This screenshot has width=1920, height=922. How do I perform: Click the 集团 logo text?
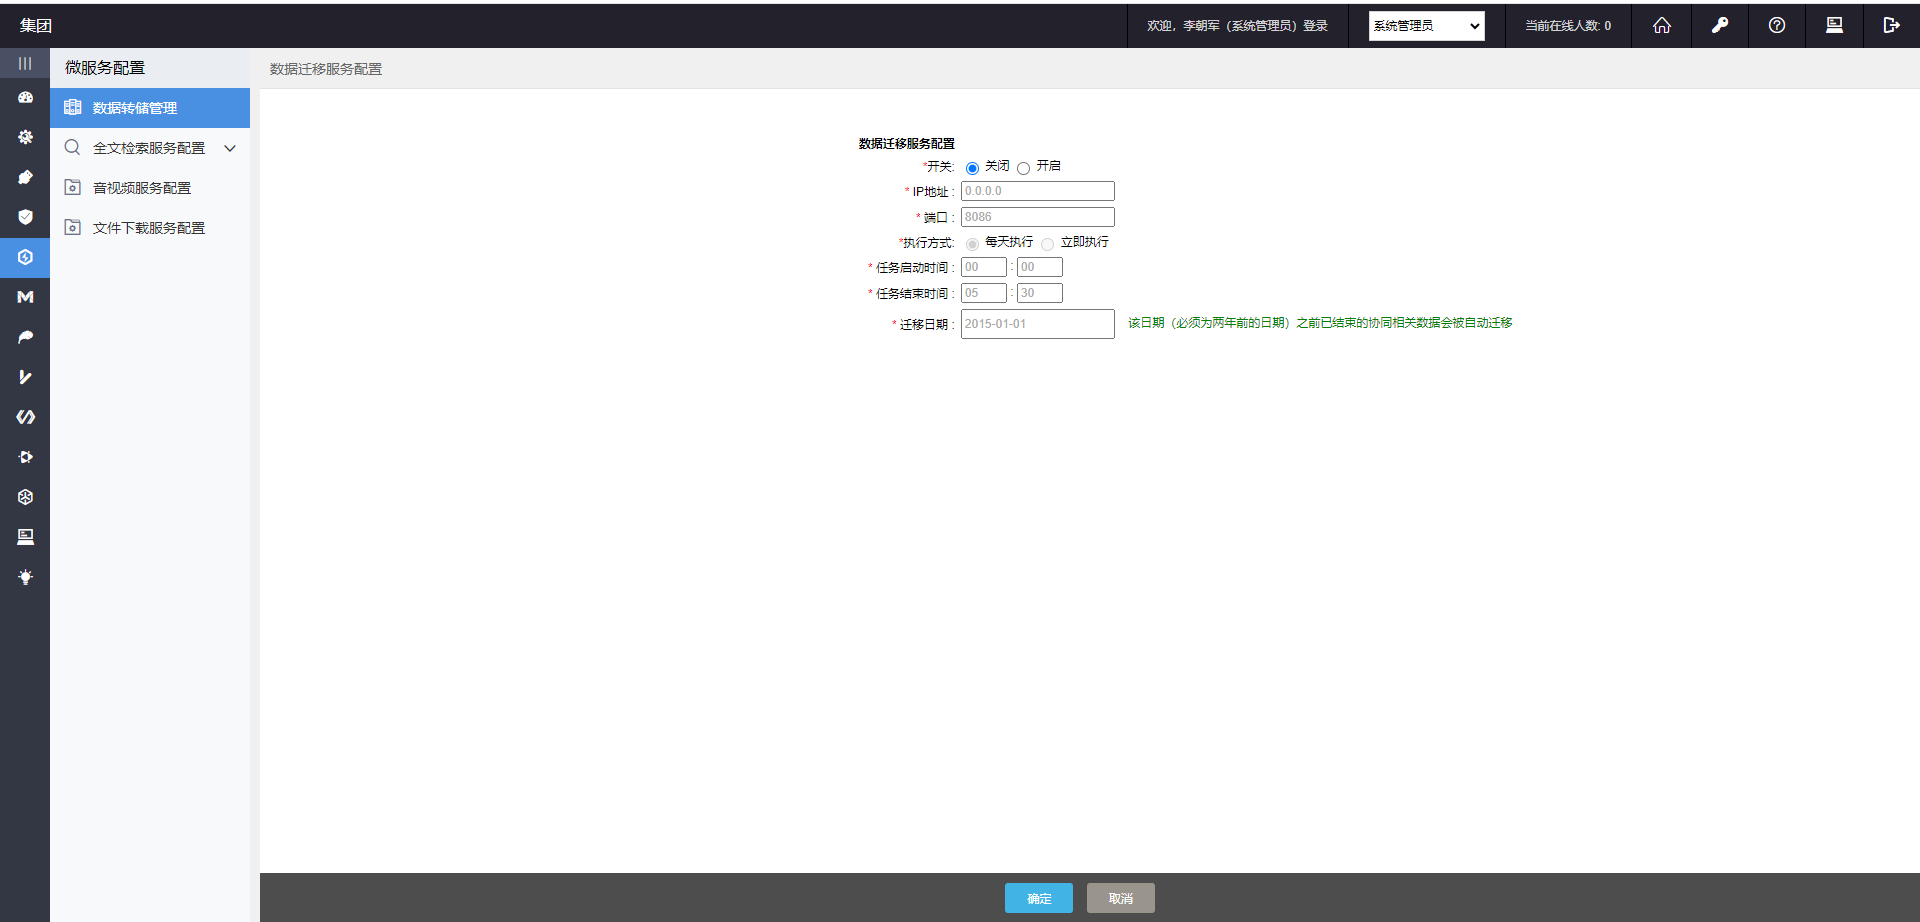(36, 26)
